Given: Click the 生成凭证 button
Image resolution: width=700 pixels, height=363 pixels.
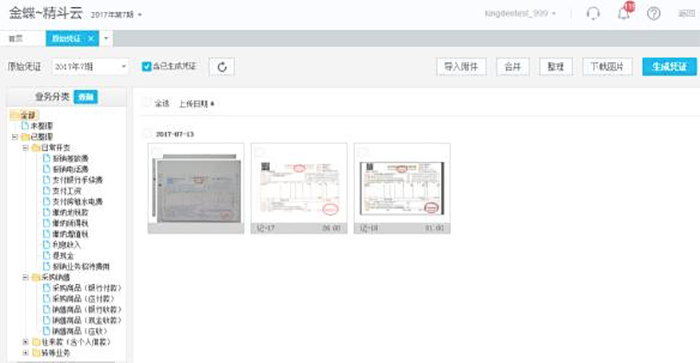Looking at the screenshot, I should (669, 67).
